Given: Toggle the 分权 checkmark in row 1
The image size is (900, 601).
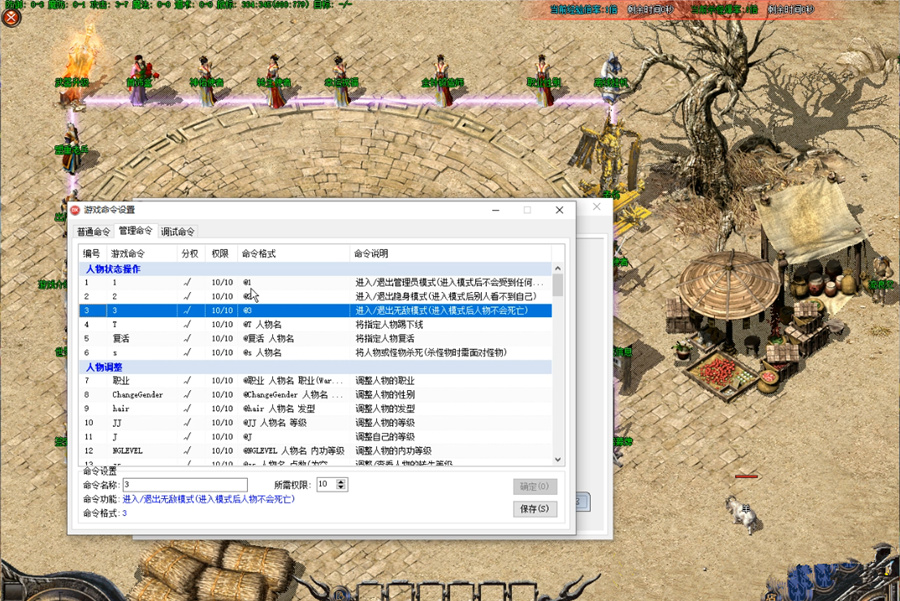Looking at the screenshot, I should point(188,282).
